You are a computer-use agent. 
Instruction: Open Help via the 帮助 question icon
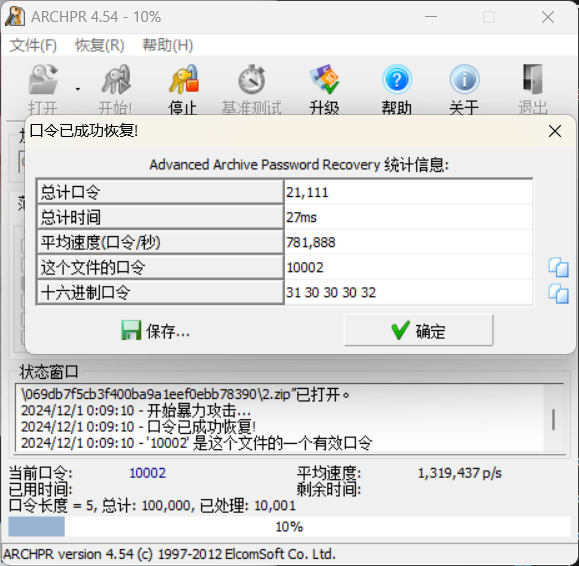(397, 80)
